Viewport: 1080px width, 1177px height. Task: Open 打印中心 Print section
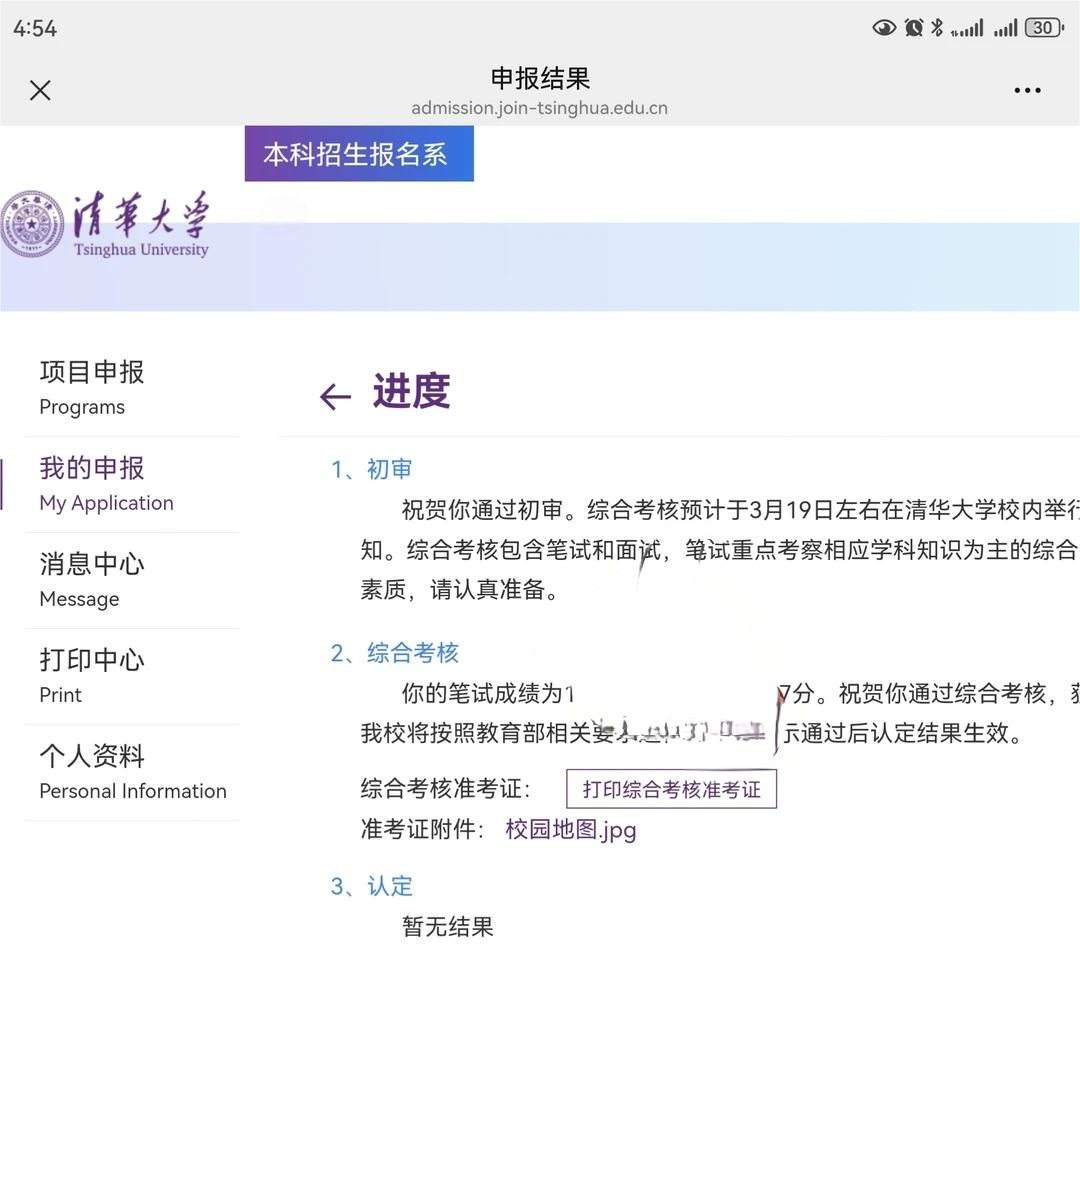point(91,675)
